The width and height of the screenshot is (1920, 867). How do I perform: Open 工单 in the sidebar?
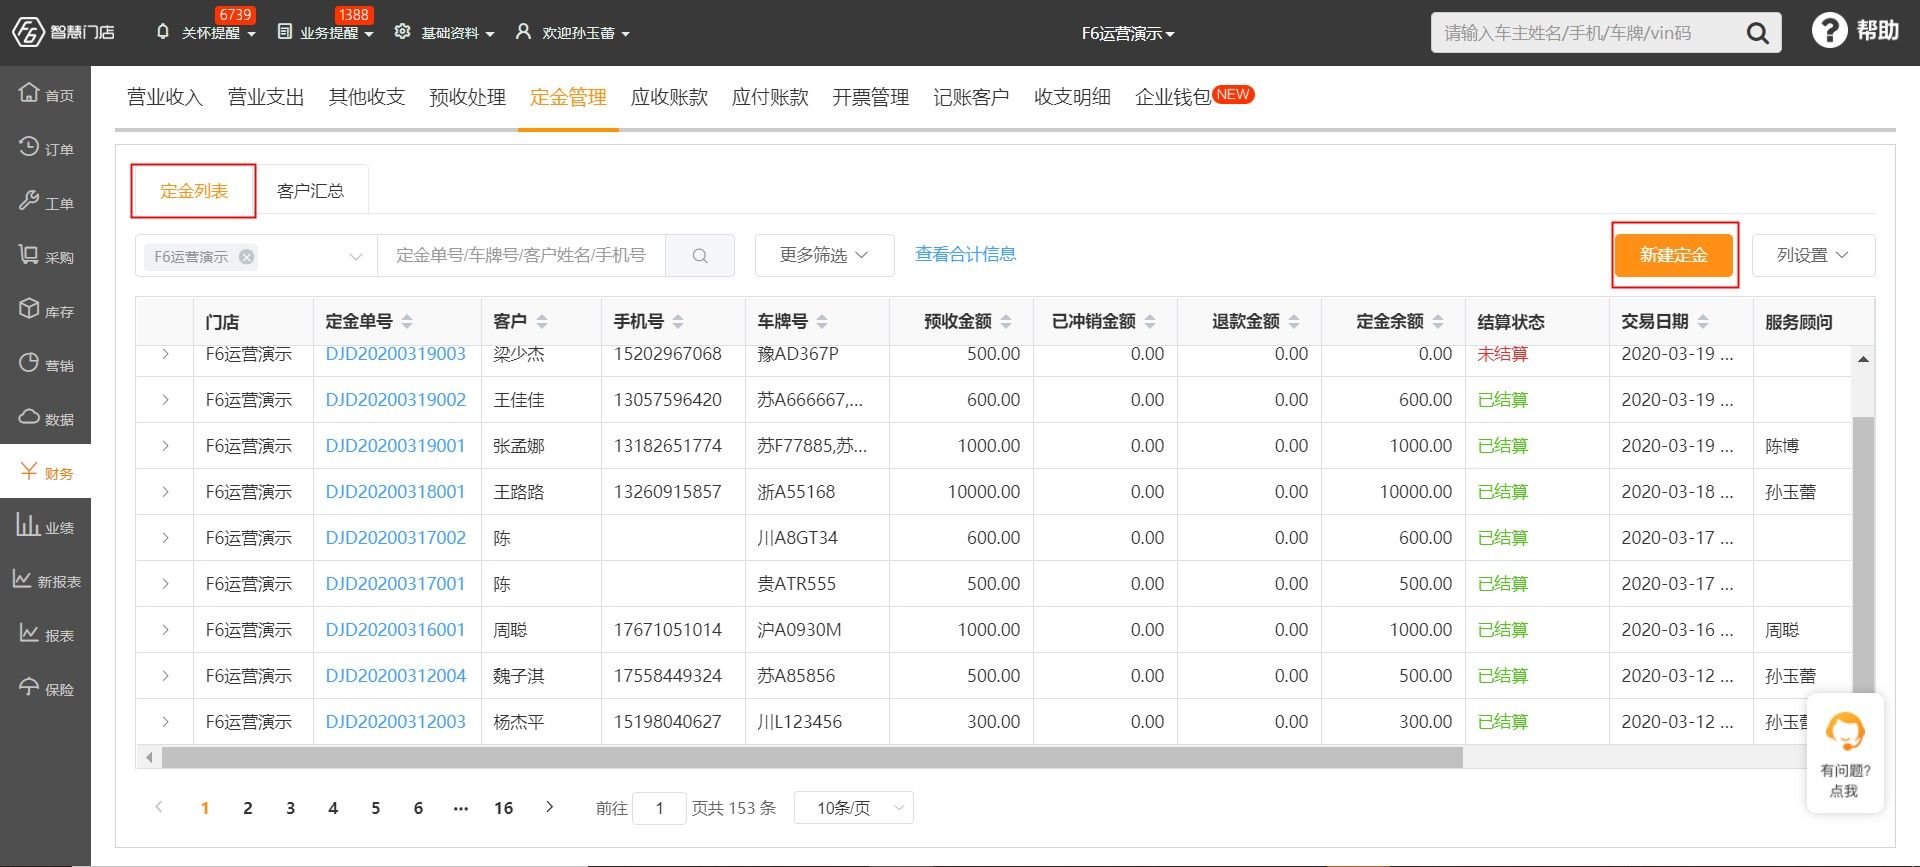46,202
